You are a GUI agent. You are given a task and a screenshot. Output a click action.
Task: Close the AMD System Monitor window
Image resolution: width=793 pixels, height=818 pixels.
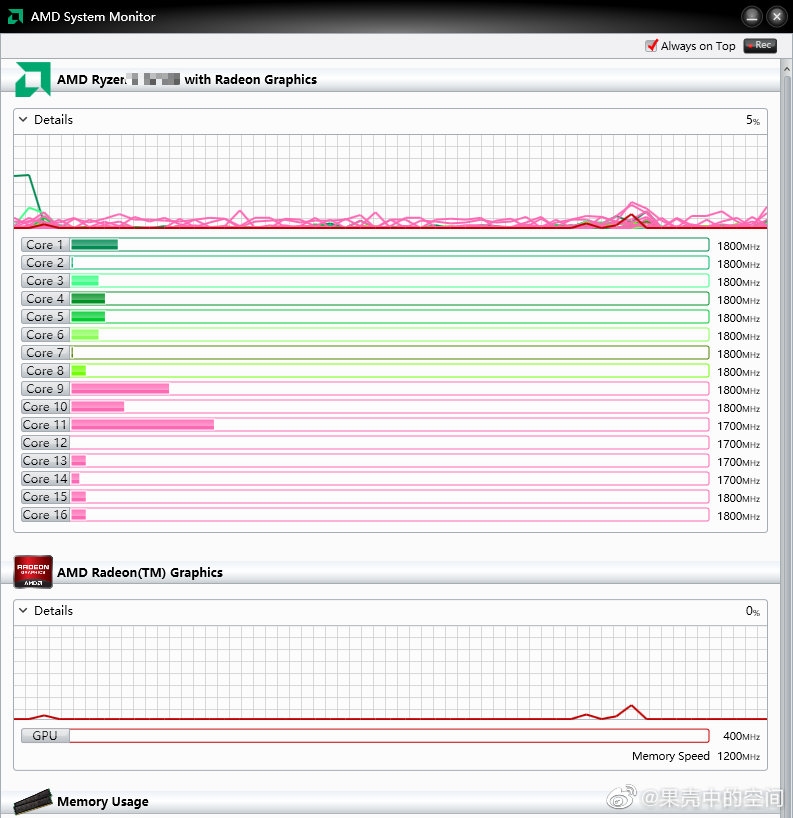click(776, 16)
